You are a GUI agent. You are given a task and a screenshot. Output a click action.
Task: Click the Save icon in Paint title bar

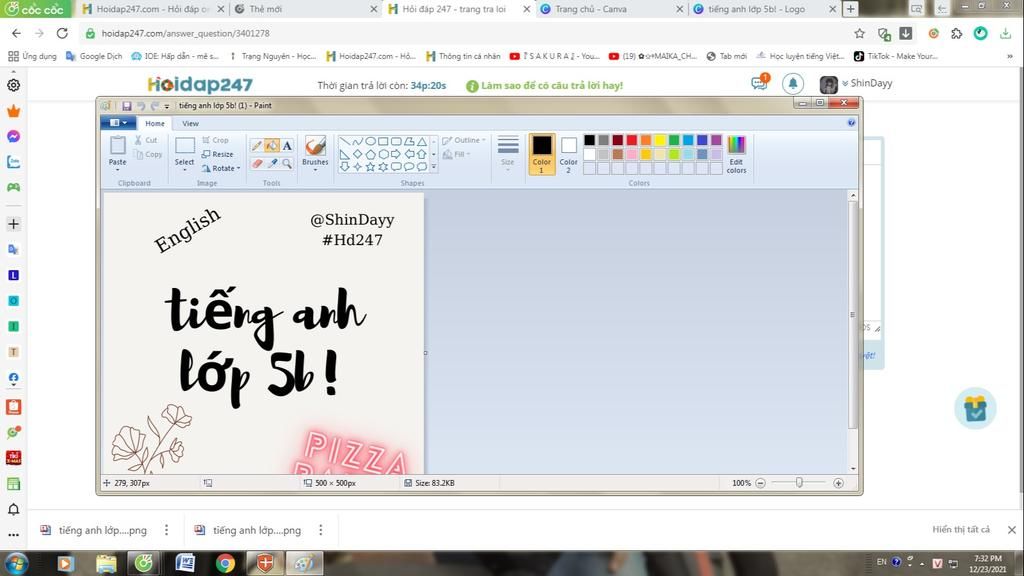(x=127, y=106)
